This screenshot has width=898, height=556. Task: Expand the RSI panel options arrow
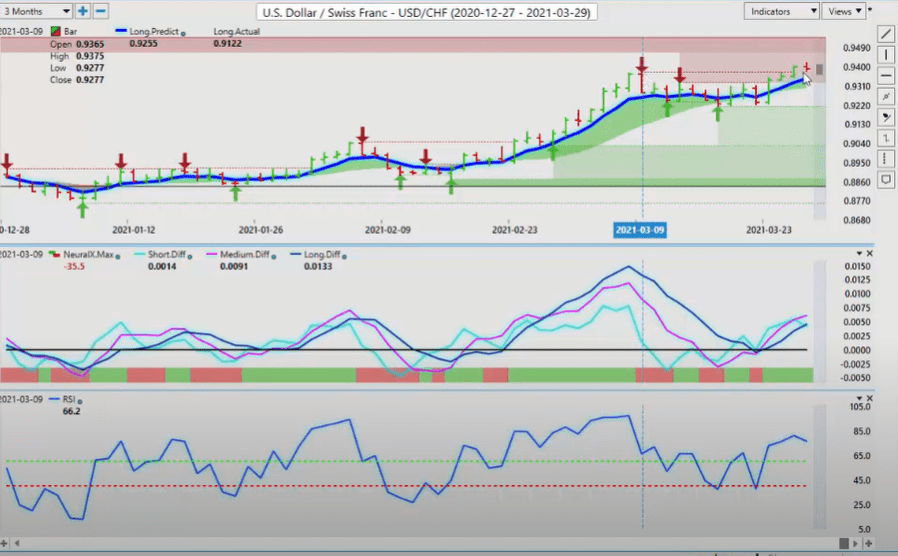click(x=859, y=398)
